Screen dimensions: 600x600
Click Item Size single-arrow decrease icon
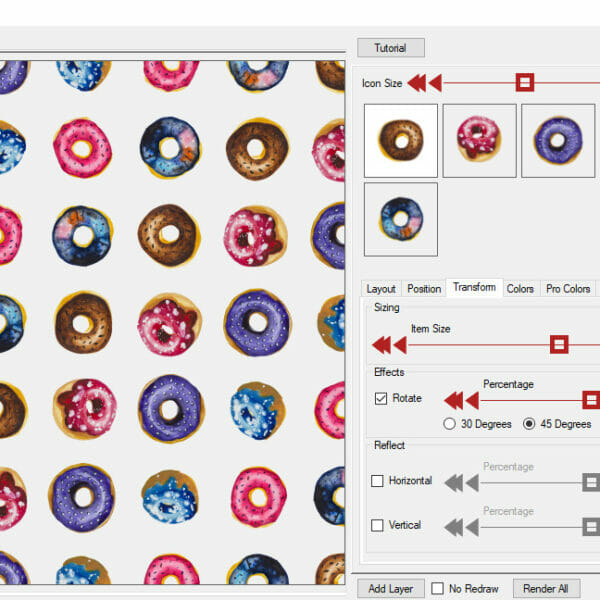pos(400,345)
